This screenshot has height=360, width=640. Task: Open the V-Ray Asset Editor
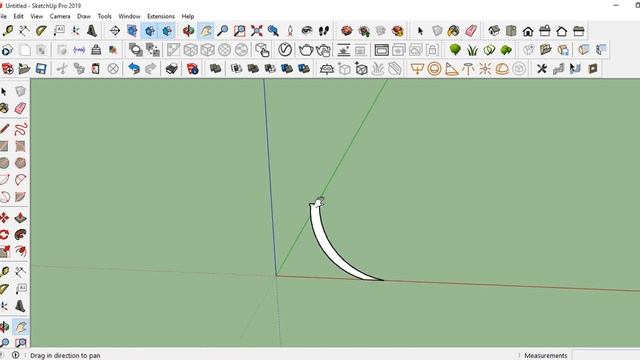tap(285, 50)
